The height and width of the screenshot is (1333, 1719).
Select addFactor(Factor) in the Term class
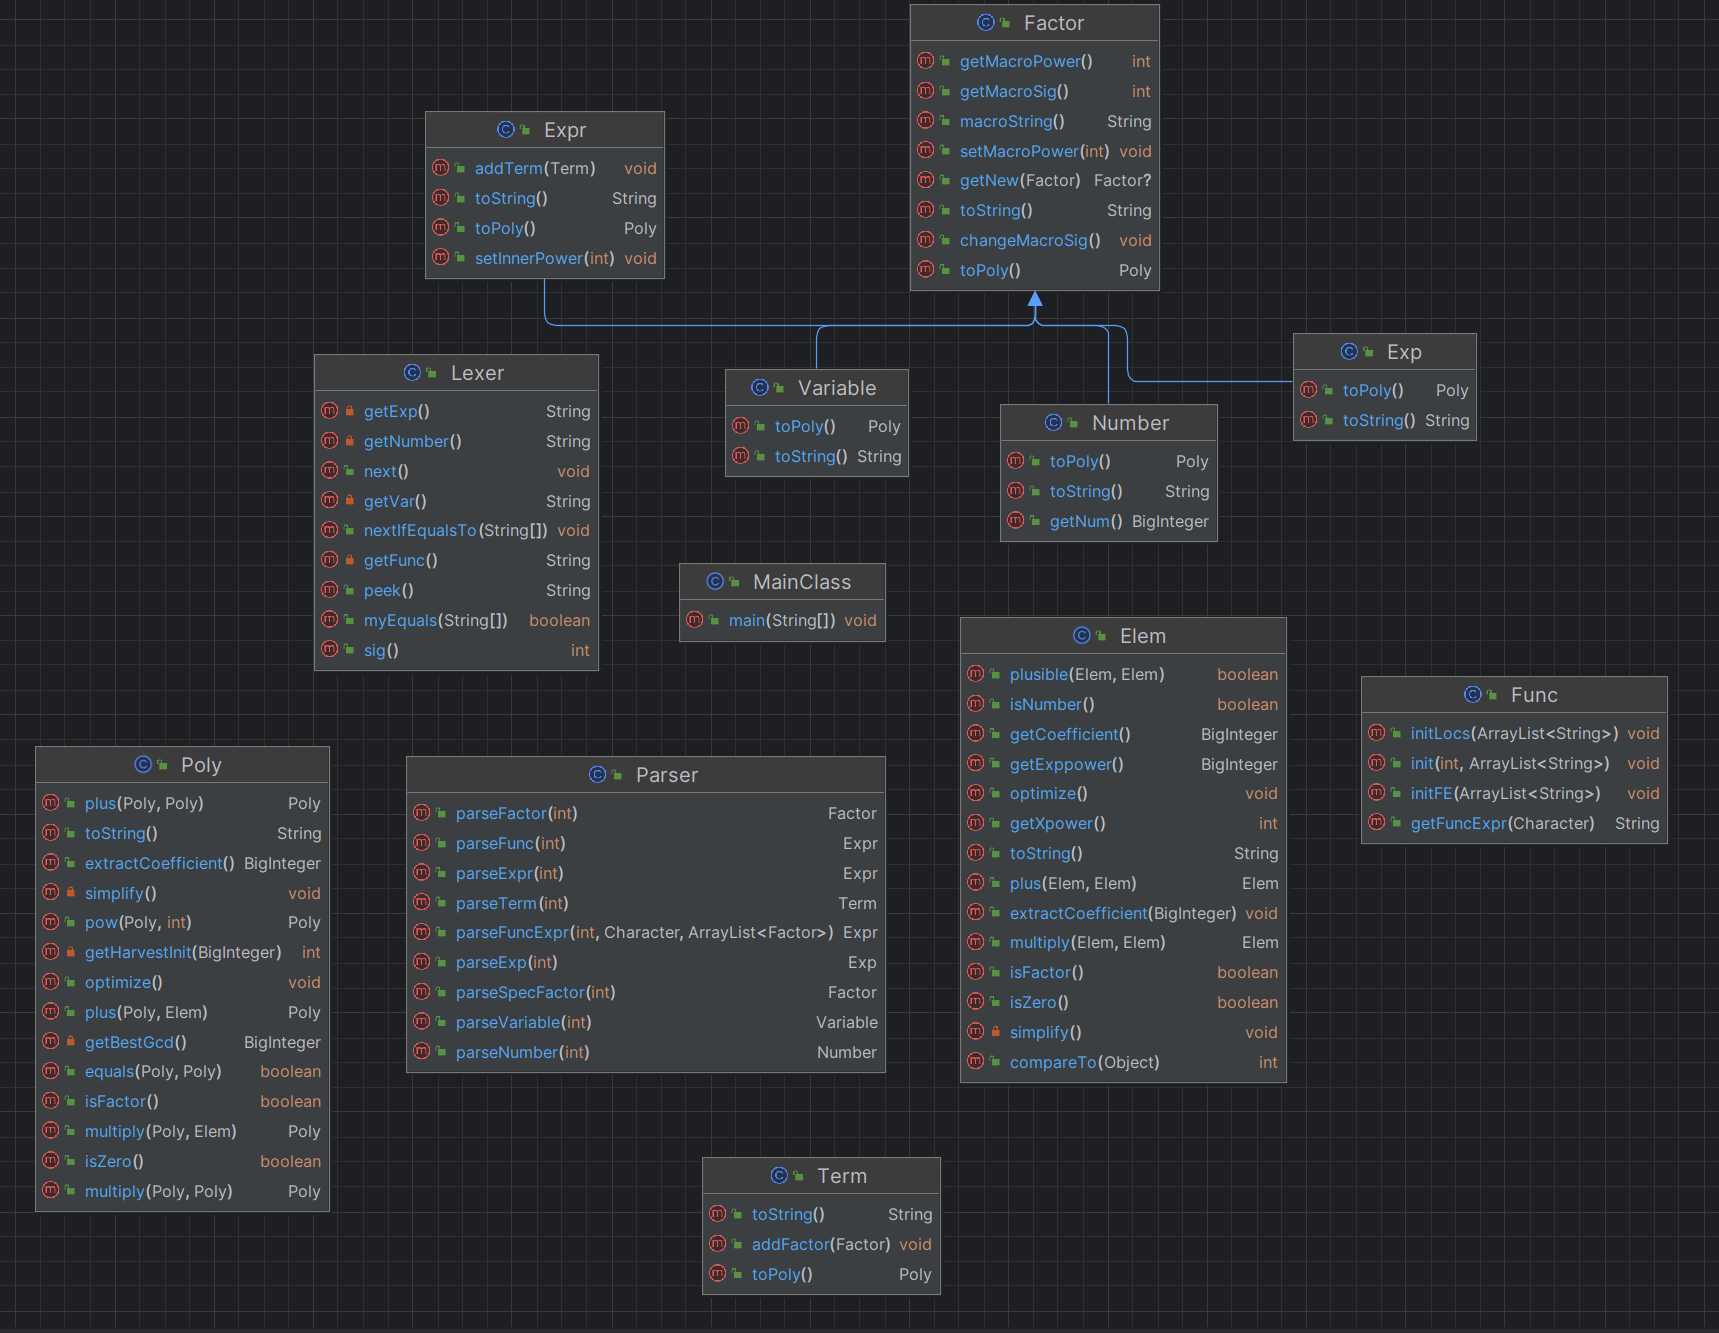click(821, 1244)
